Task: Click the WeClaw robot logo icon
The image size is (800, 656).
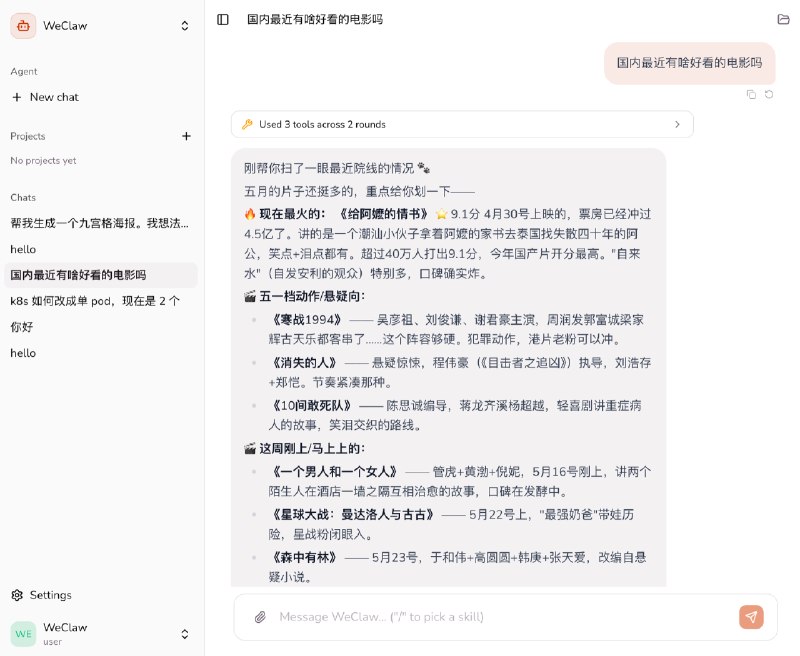Action: point(23,26)
